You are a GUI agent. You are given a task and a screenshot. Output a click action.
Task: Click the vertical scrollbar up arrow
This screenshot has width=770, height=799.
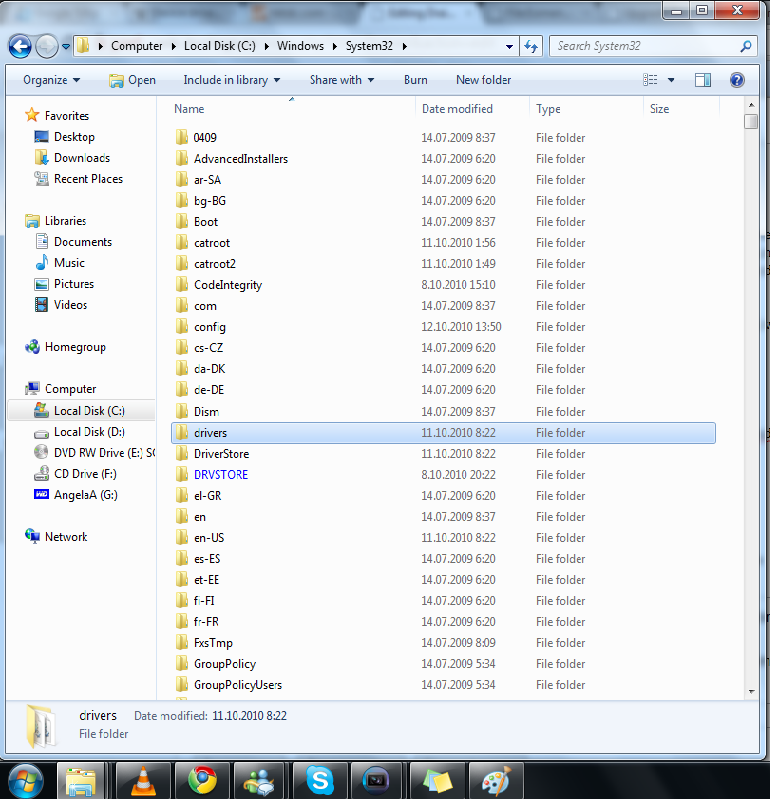[751, 105]
